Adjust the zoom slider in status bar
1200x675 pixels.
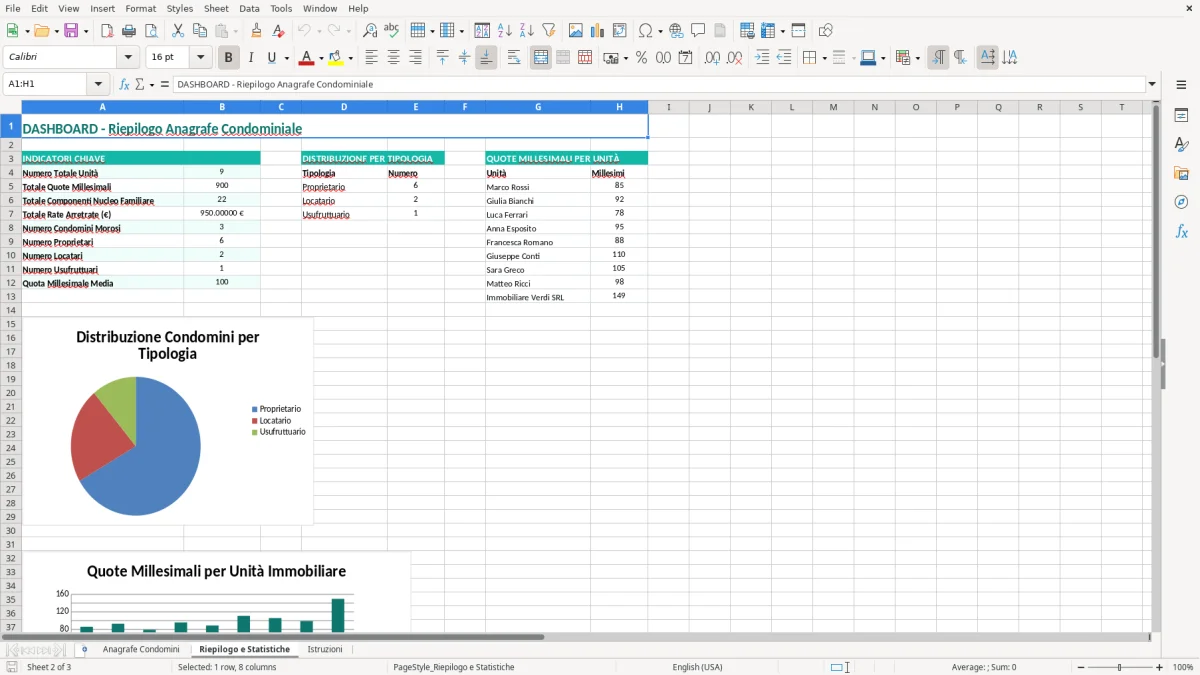pyautogui.click(x=1120, y=667)
